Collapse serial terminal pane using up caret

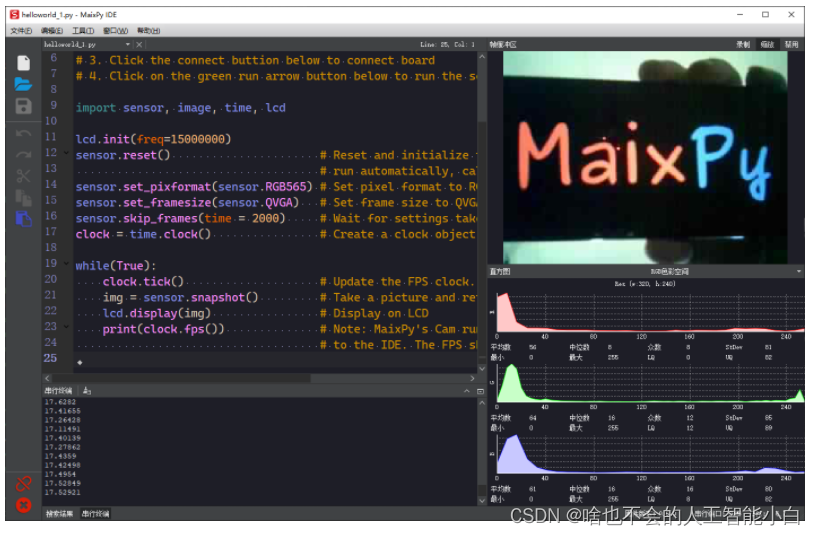[x=467, y=391]
